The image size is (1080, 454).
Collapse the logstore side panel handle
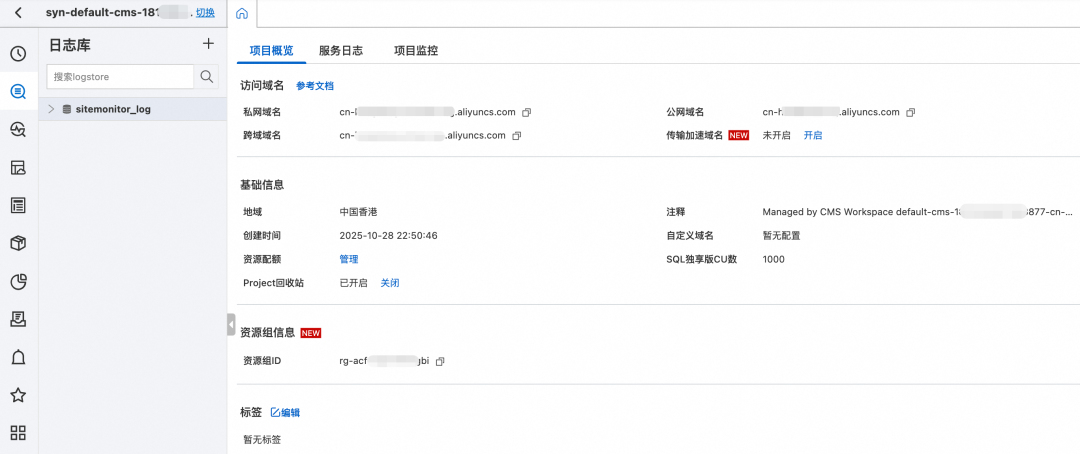pos(231,324)
